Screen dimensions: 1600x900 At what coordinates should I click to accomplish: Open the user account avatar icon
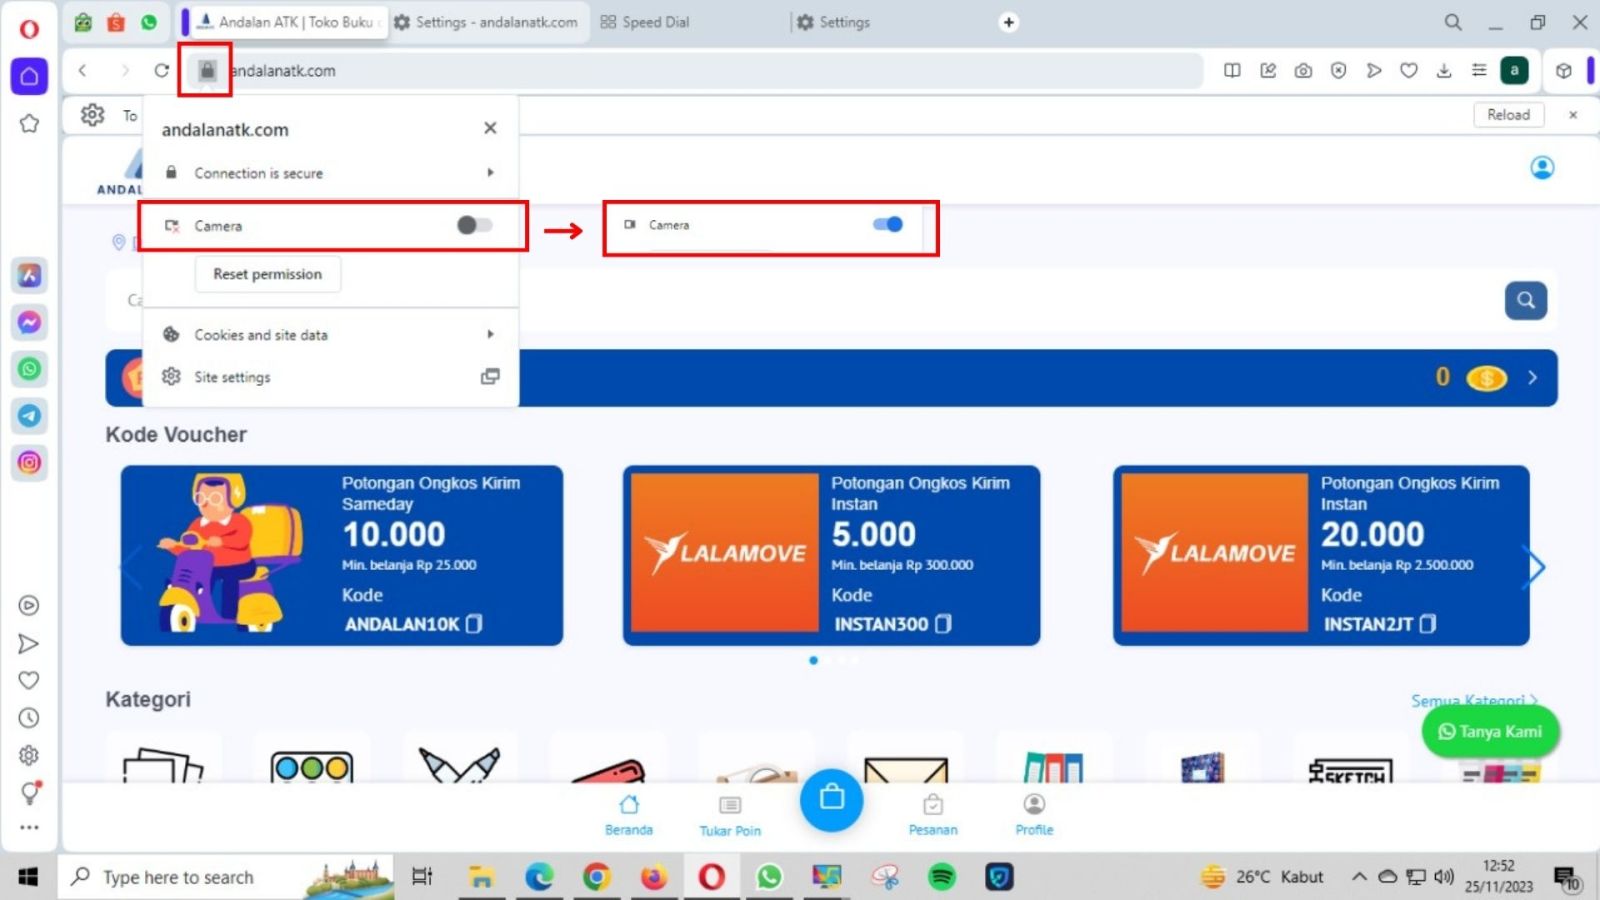click(1542, 168)
